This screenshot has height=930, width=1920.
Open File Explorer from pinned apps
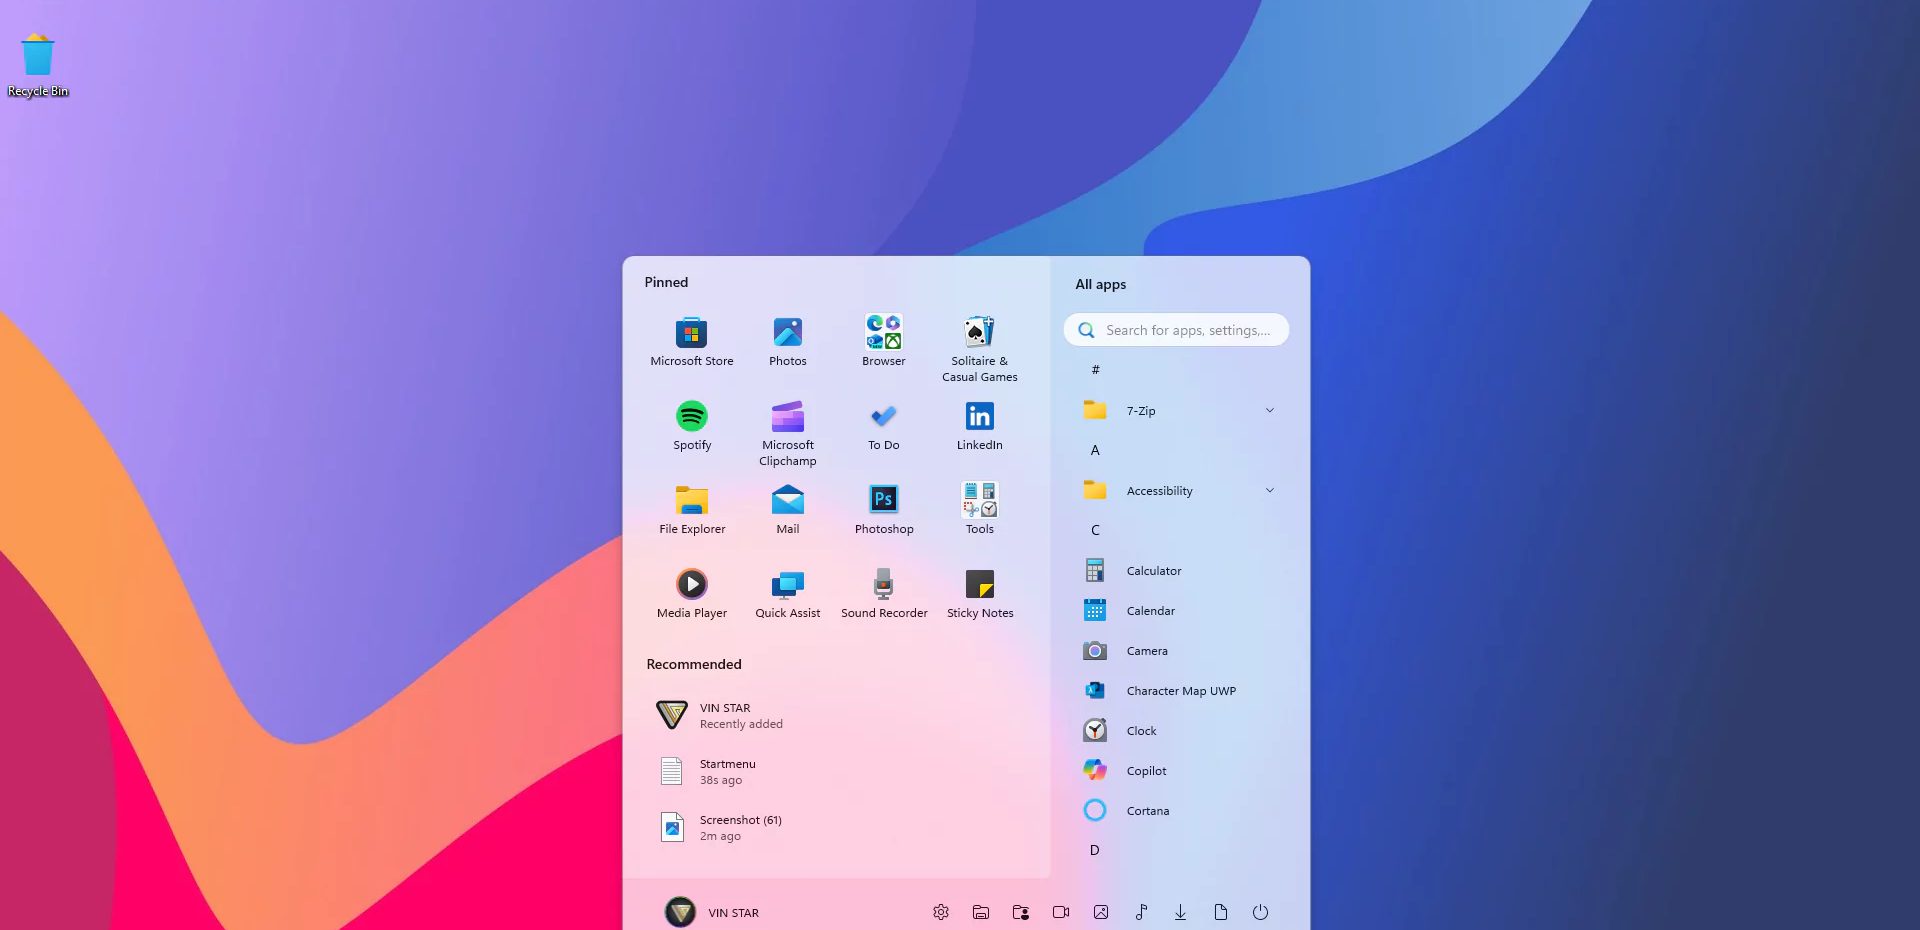[x=691, y=510]
